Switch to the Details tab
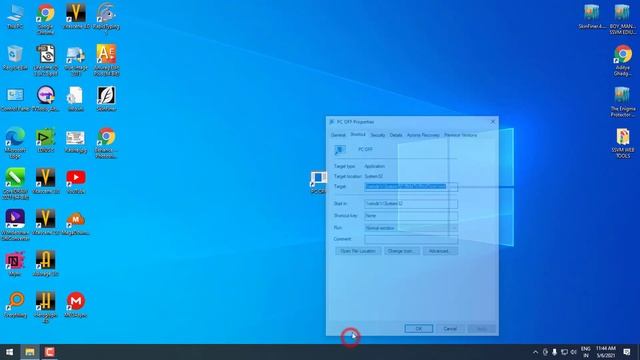The height and width of the screenshot is (360, 640). click(x=396, y=135)
